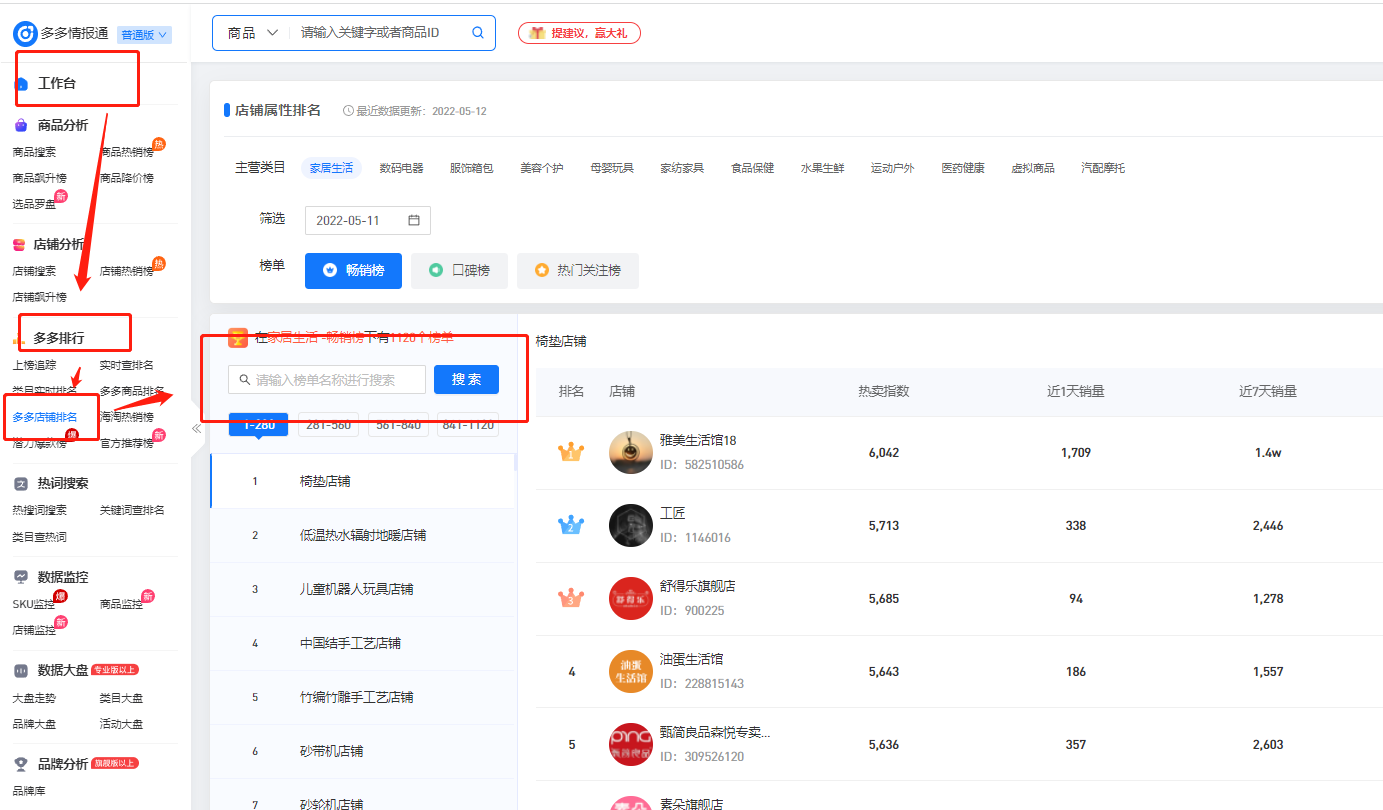Show list range 281-560

coord(329,425)
